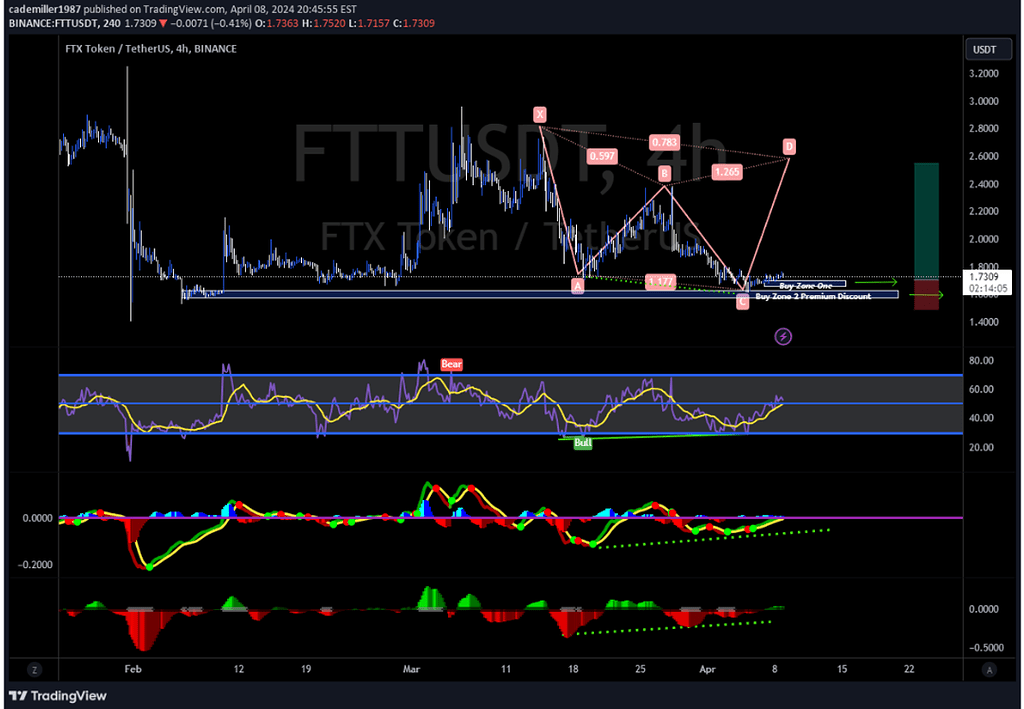The height and width of the screenshot is (709, 1024).
Task: Click the 0.597 ratio label
Action: click(601, 156)
